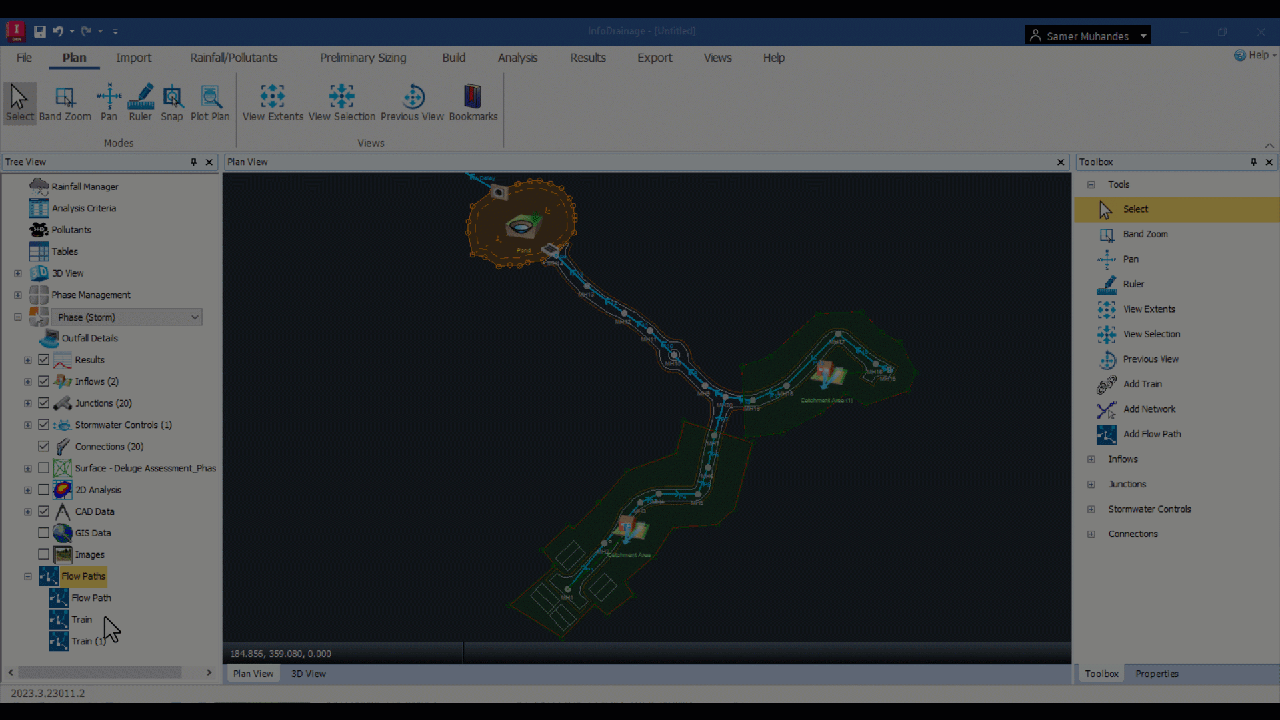
Task: Activate the Pan mode in the ribbon
Action: point(108,104)
